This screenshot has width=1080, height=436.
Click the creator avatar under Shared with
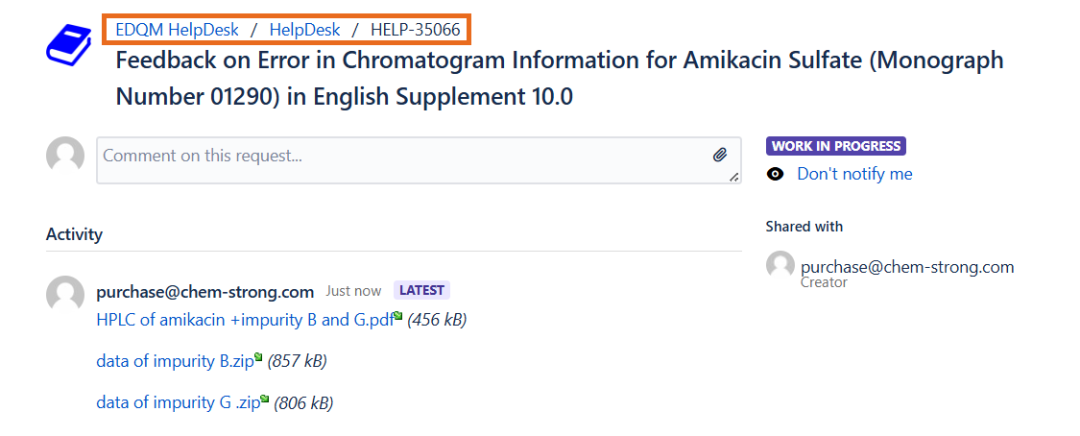click(780, 265)
